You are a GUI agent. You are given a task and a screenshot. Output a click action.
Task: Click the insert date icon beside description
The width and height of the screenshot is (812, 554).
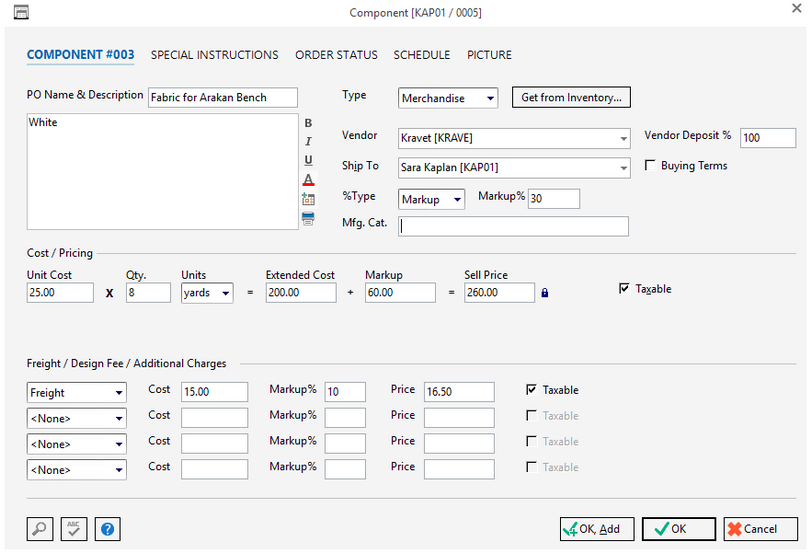click(308, 199)
